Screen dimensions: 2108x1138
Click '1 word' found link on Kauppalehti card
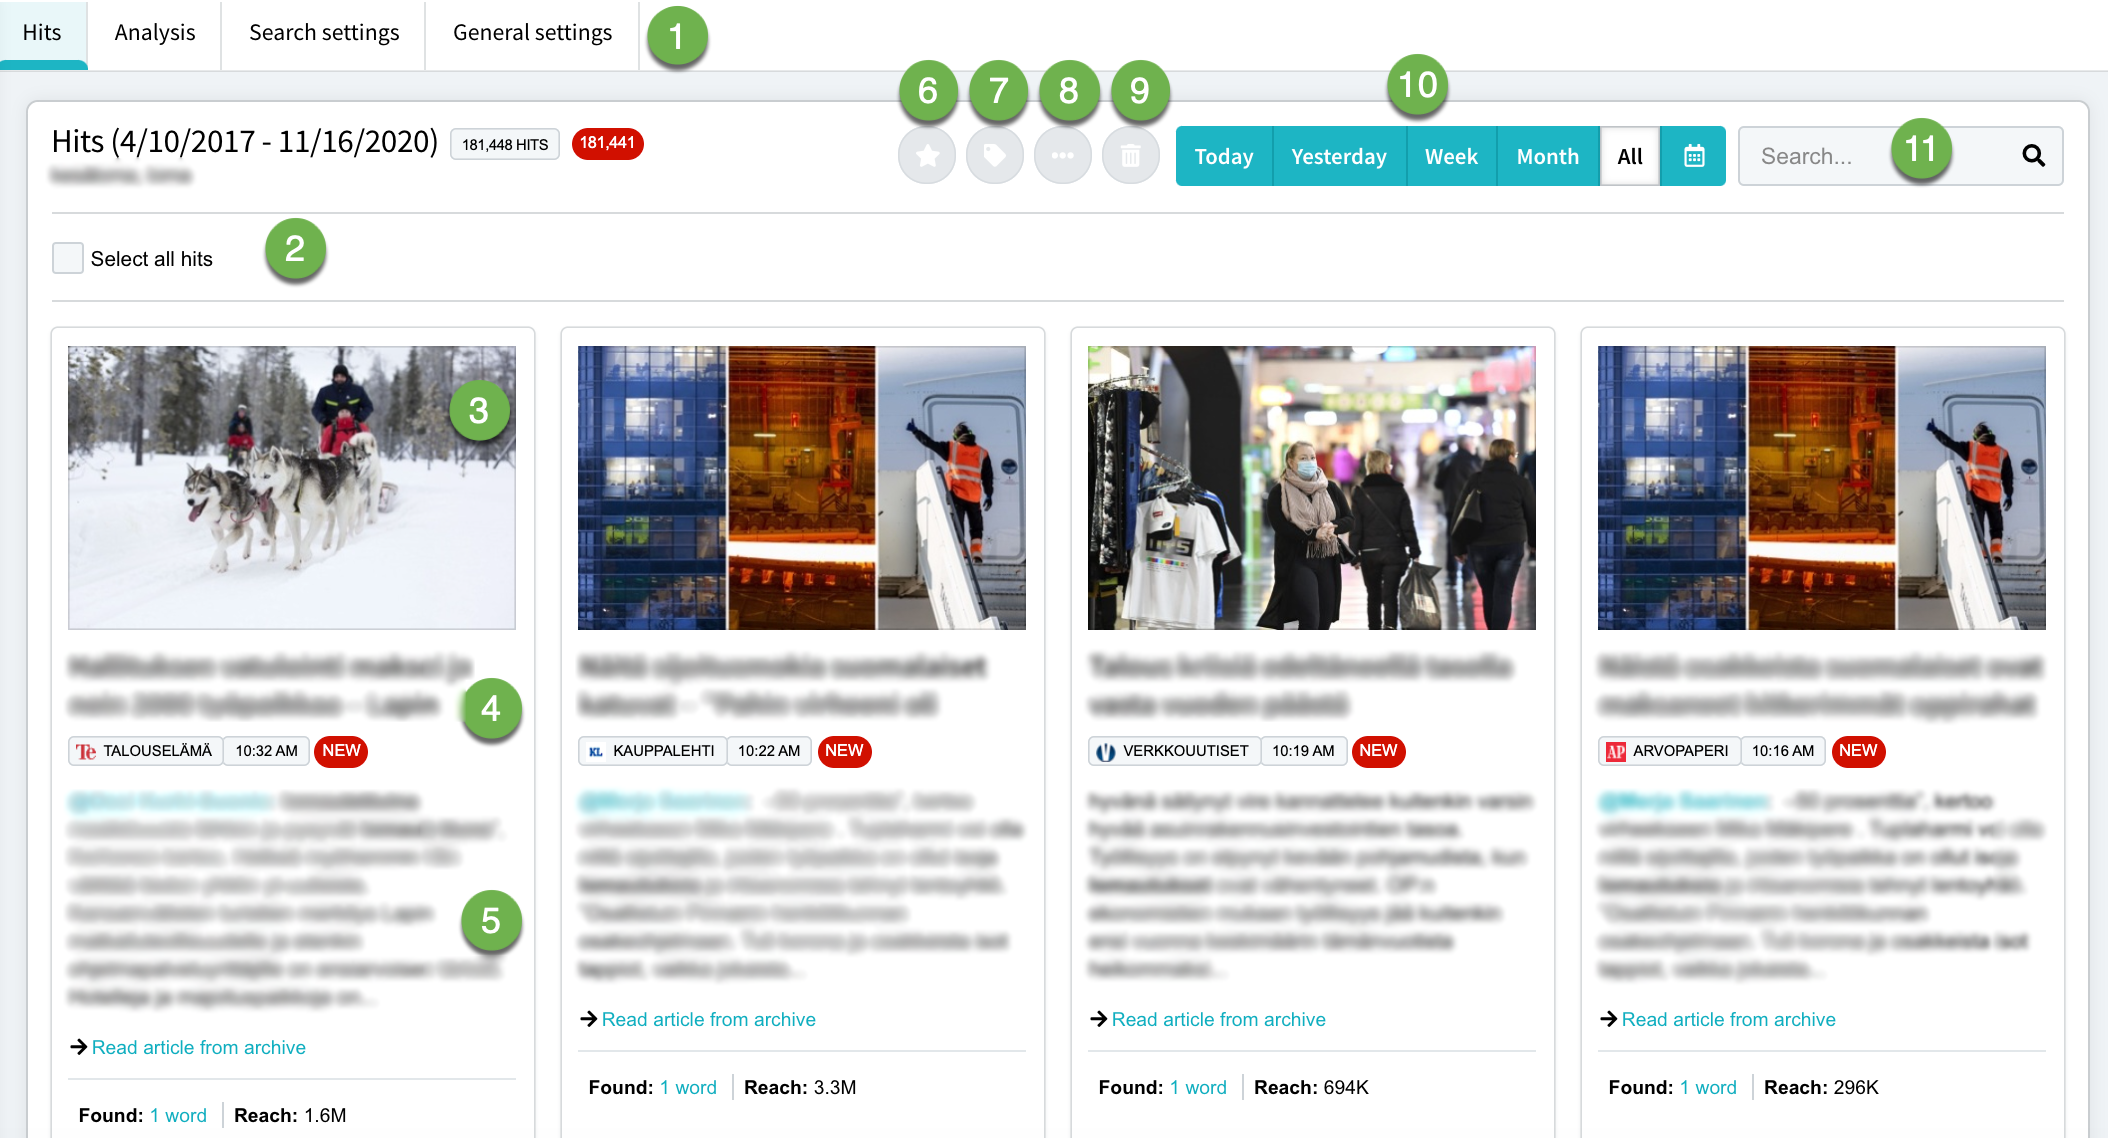[x=688, y=1087]
